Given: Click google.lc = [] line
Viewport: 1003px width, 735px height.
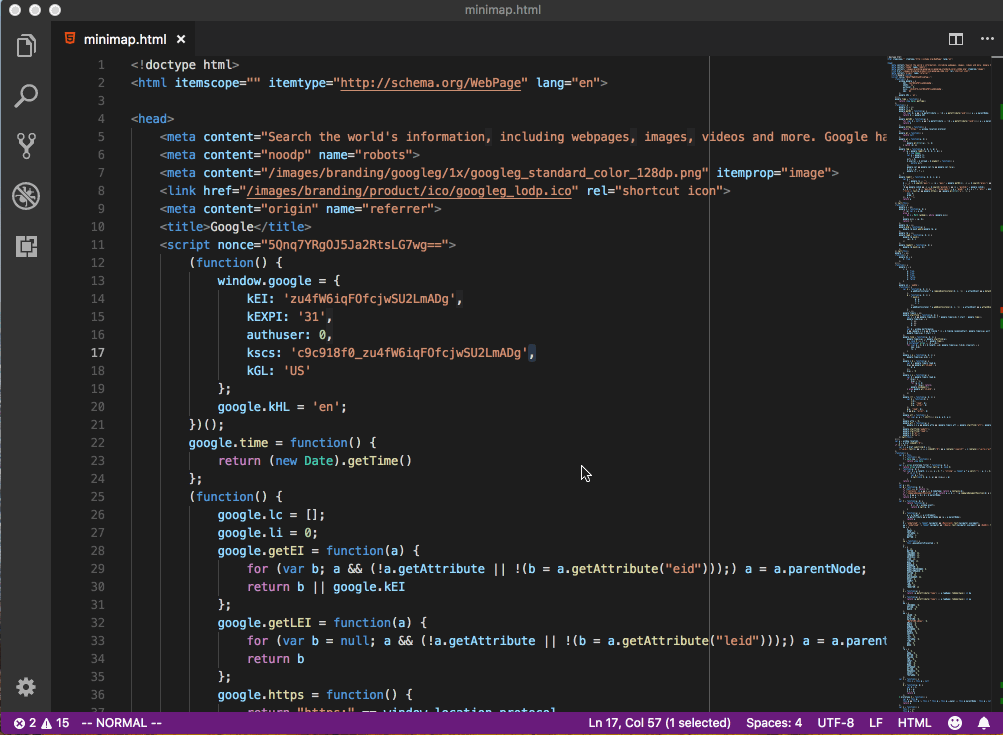Looking at the screenshot, I should [271, 515].
